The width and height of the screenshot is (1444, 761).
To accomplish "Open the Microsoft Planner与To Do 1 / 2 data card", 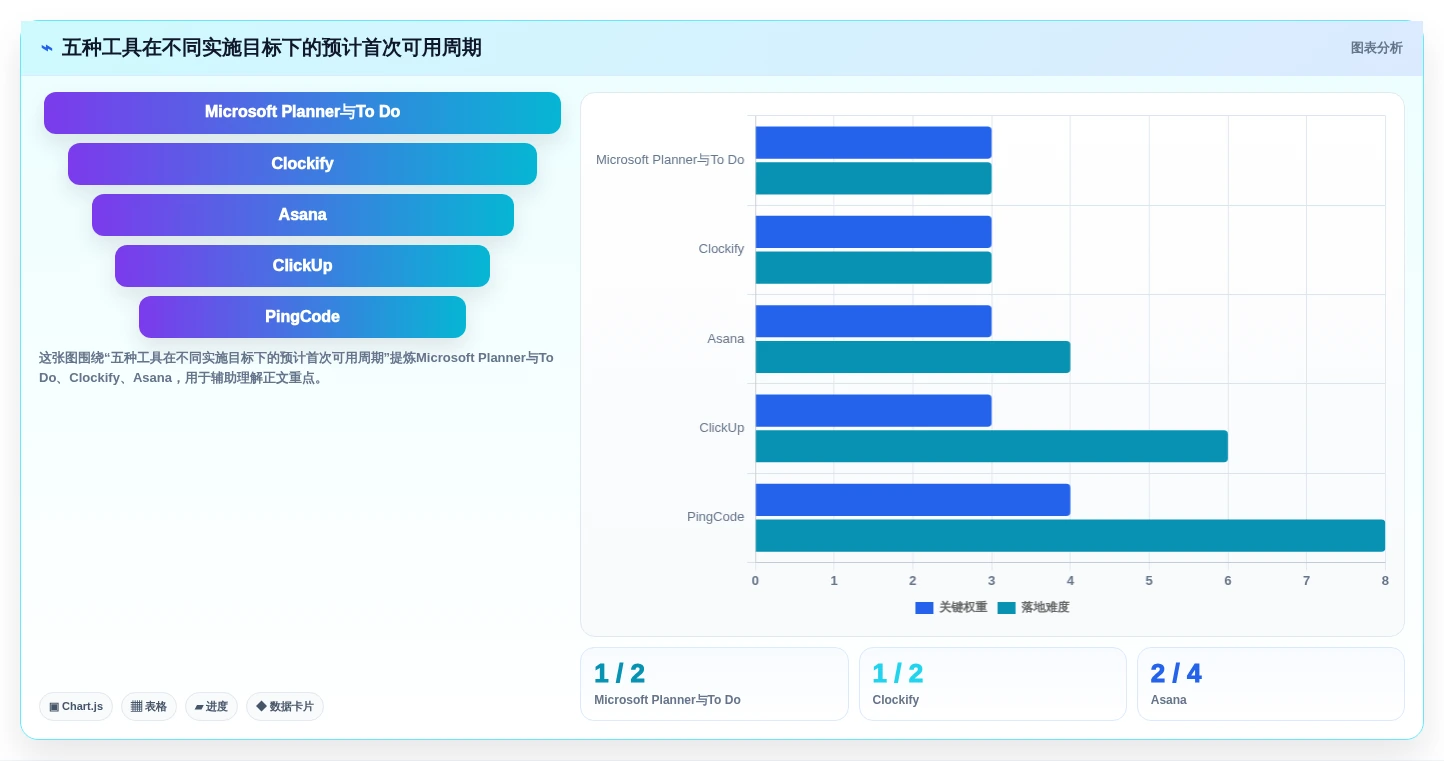I will (714, 684).
